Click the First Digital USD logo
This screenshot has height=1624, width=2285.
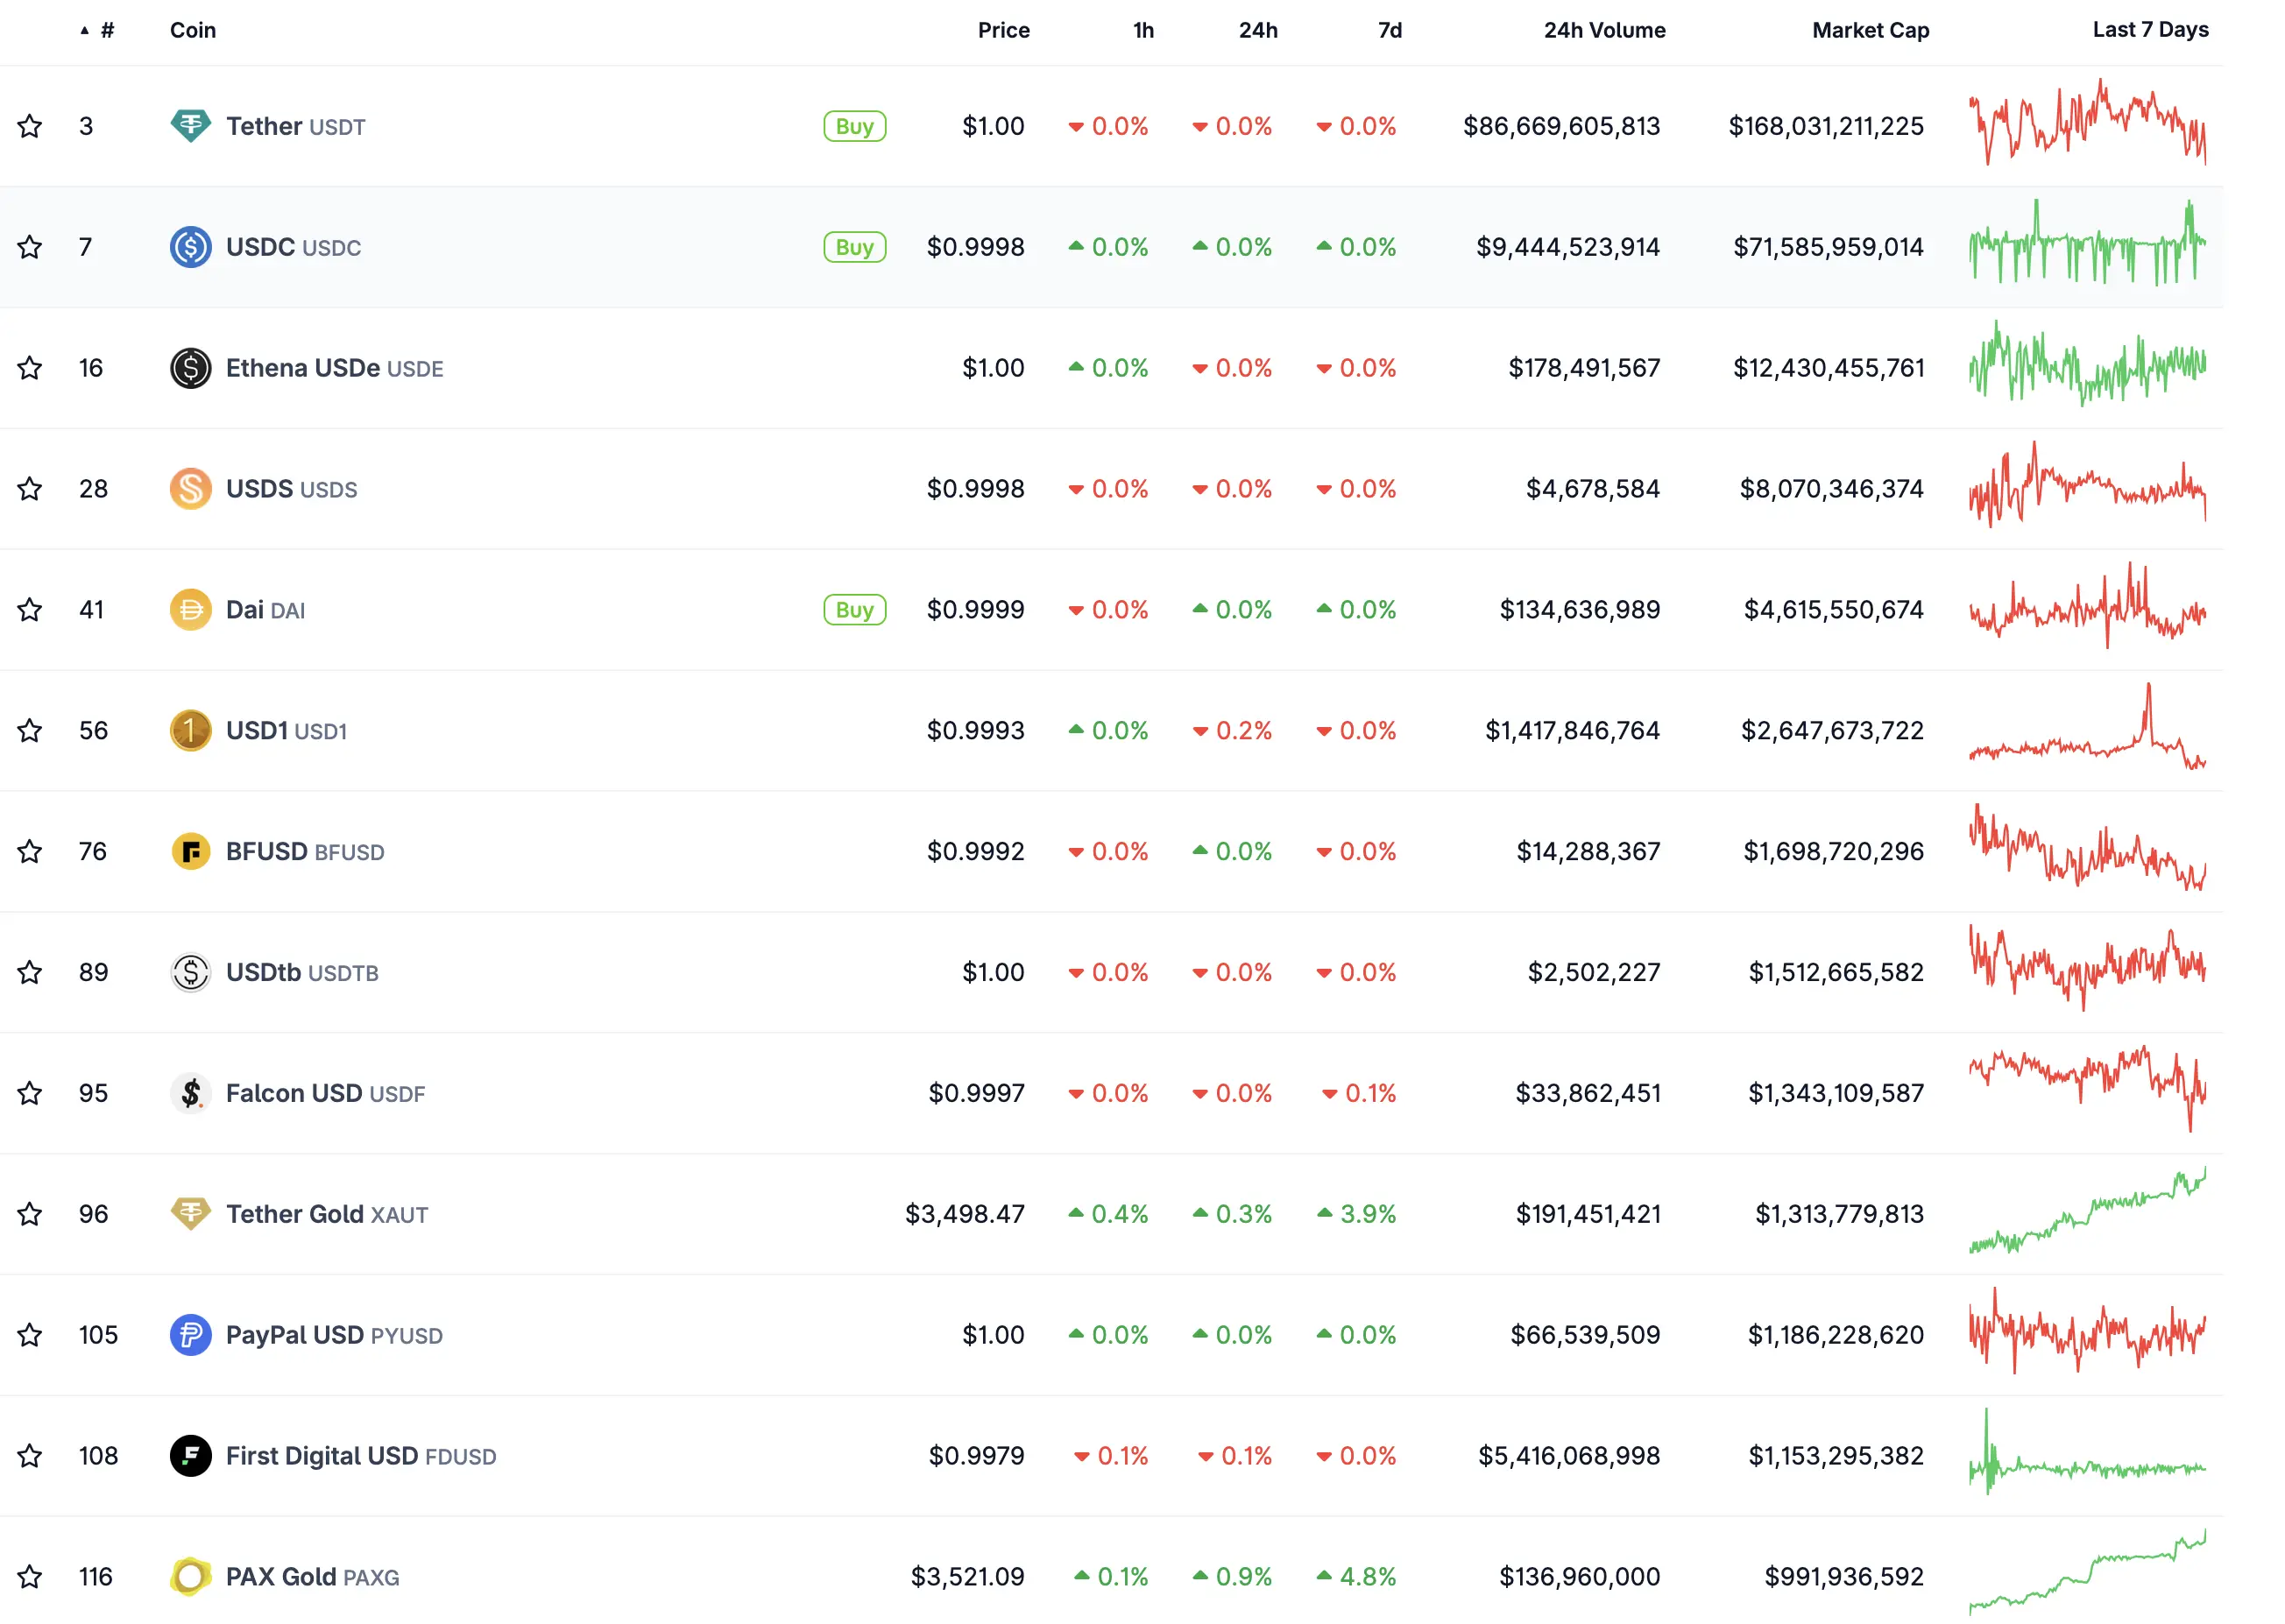[x=190, y=1455]
